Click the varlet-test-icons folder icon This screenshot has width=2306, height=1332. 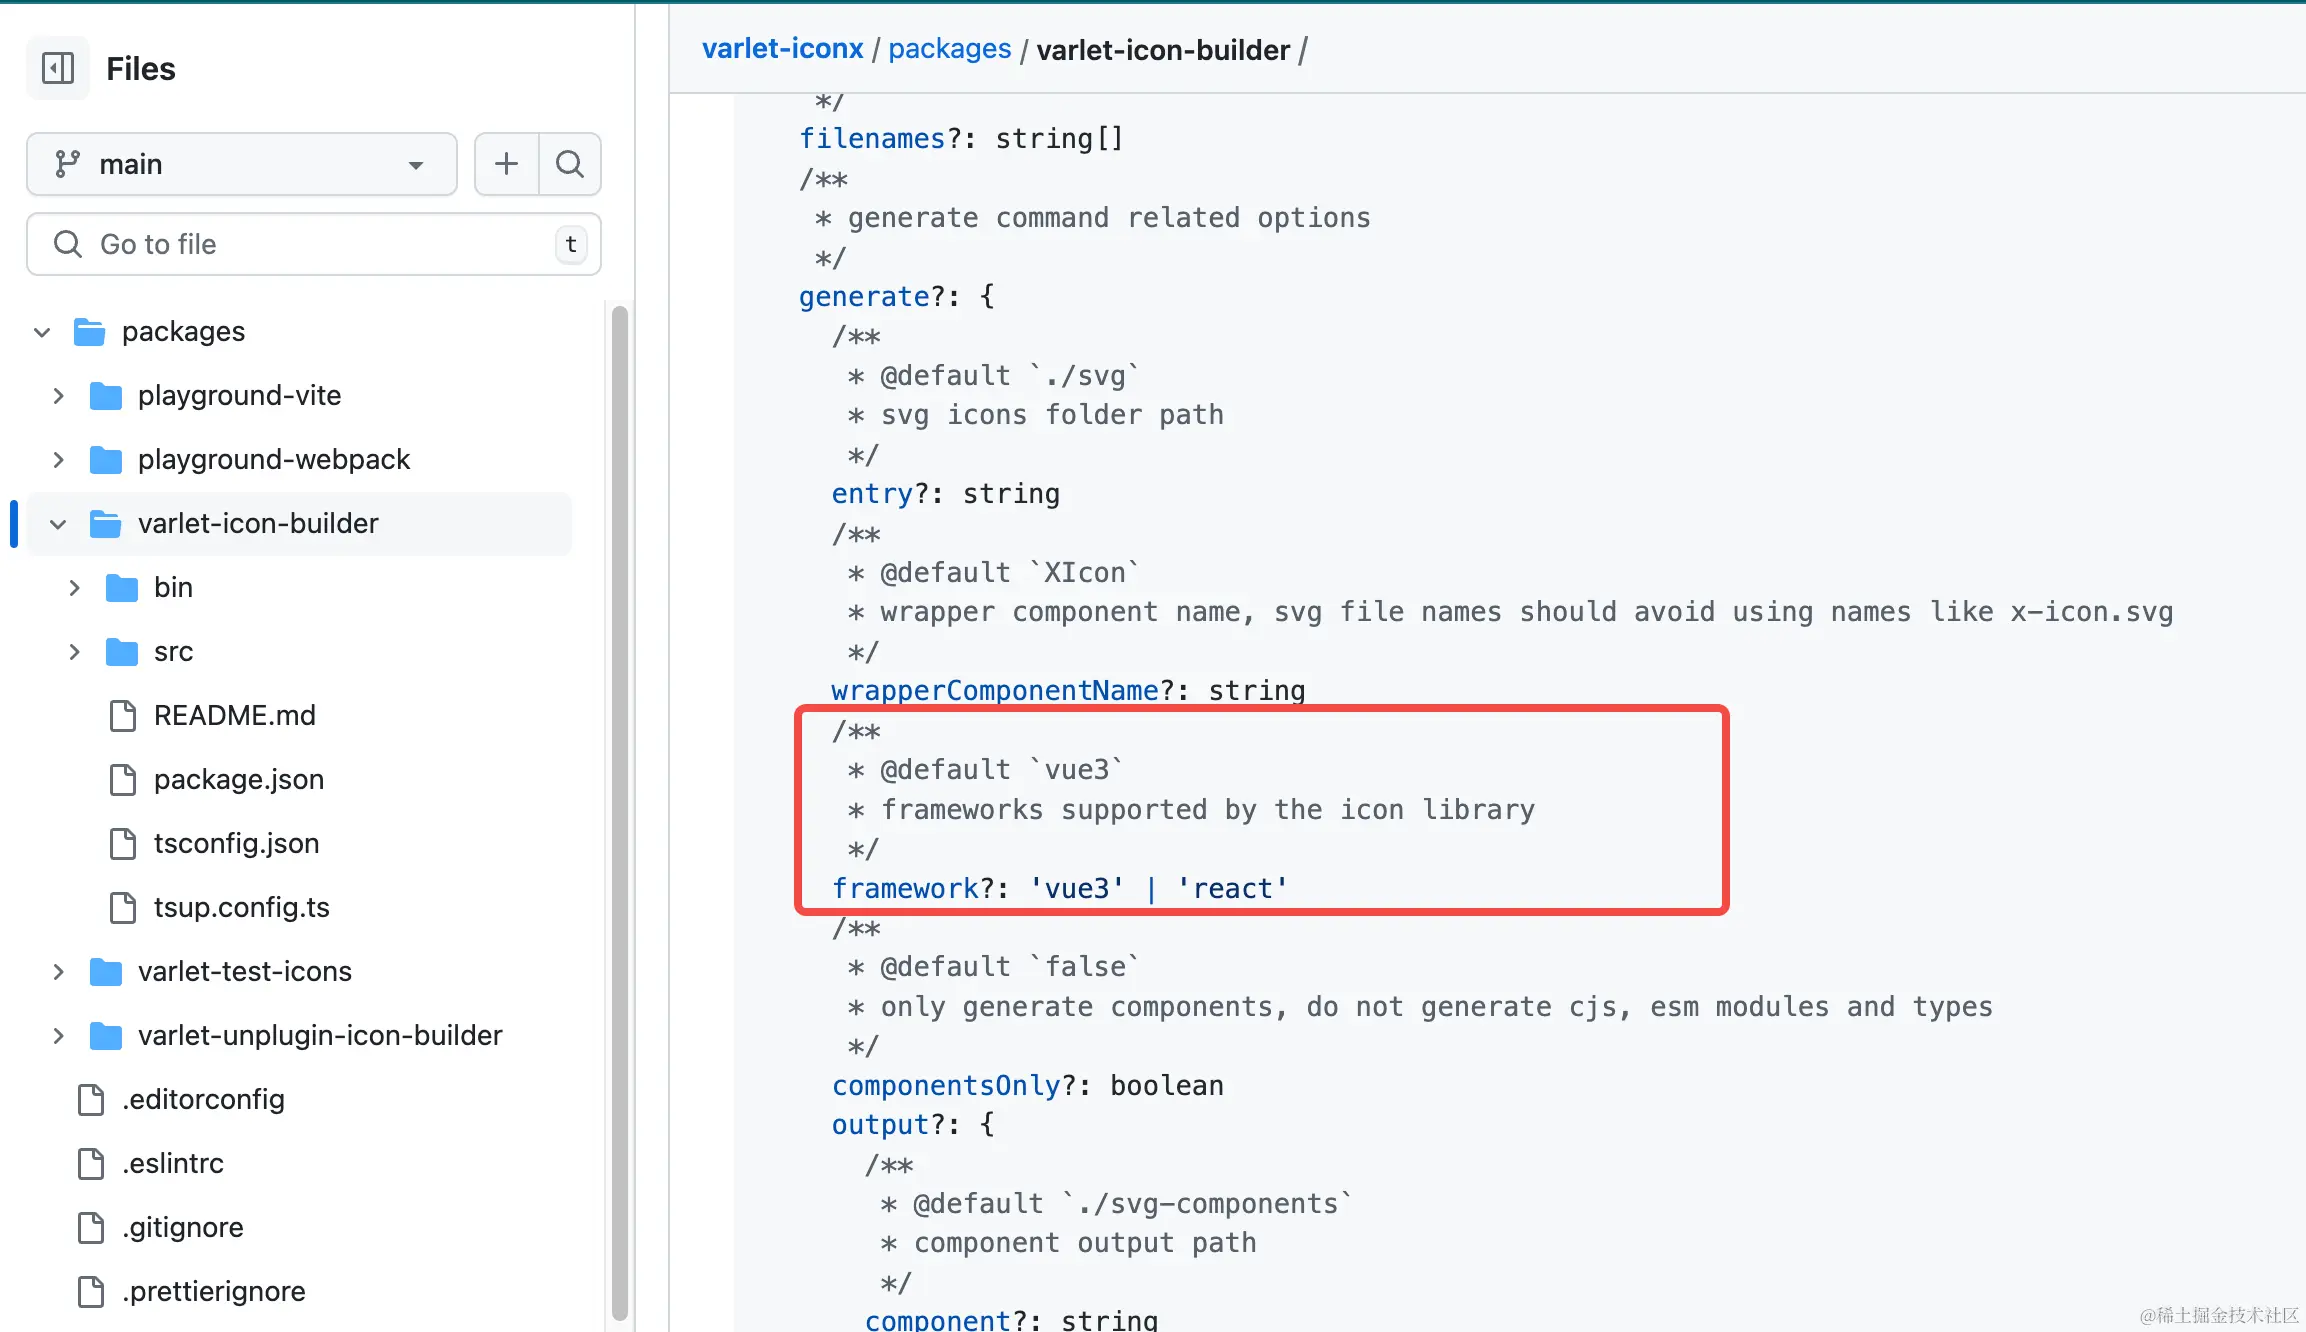coord(106,971)
